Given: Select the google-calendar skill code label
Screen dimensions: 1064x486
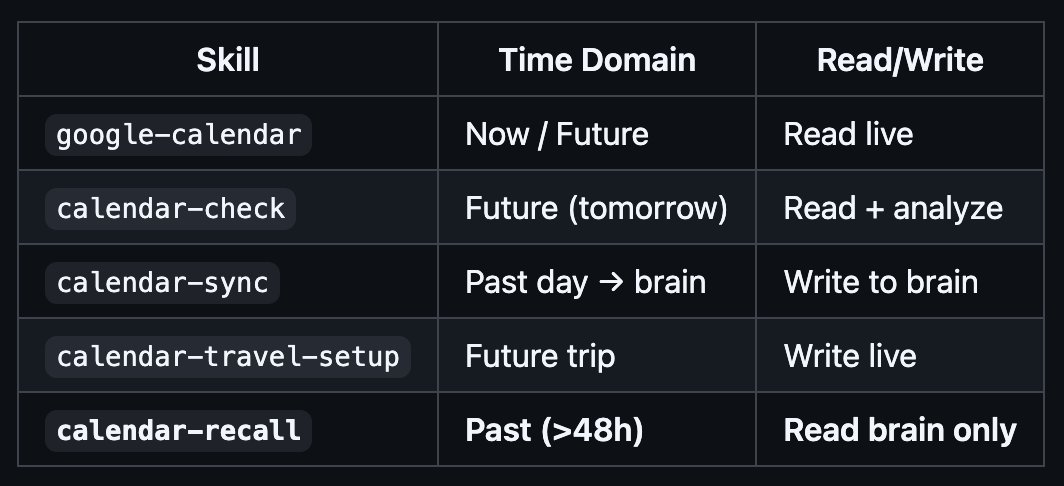Looking at the screenshot, I should click(x=178, y=134).
